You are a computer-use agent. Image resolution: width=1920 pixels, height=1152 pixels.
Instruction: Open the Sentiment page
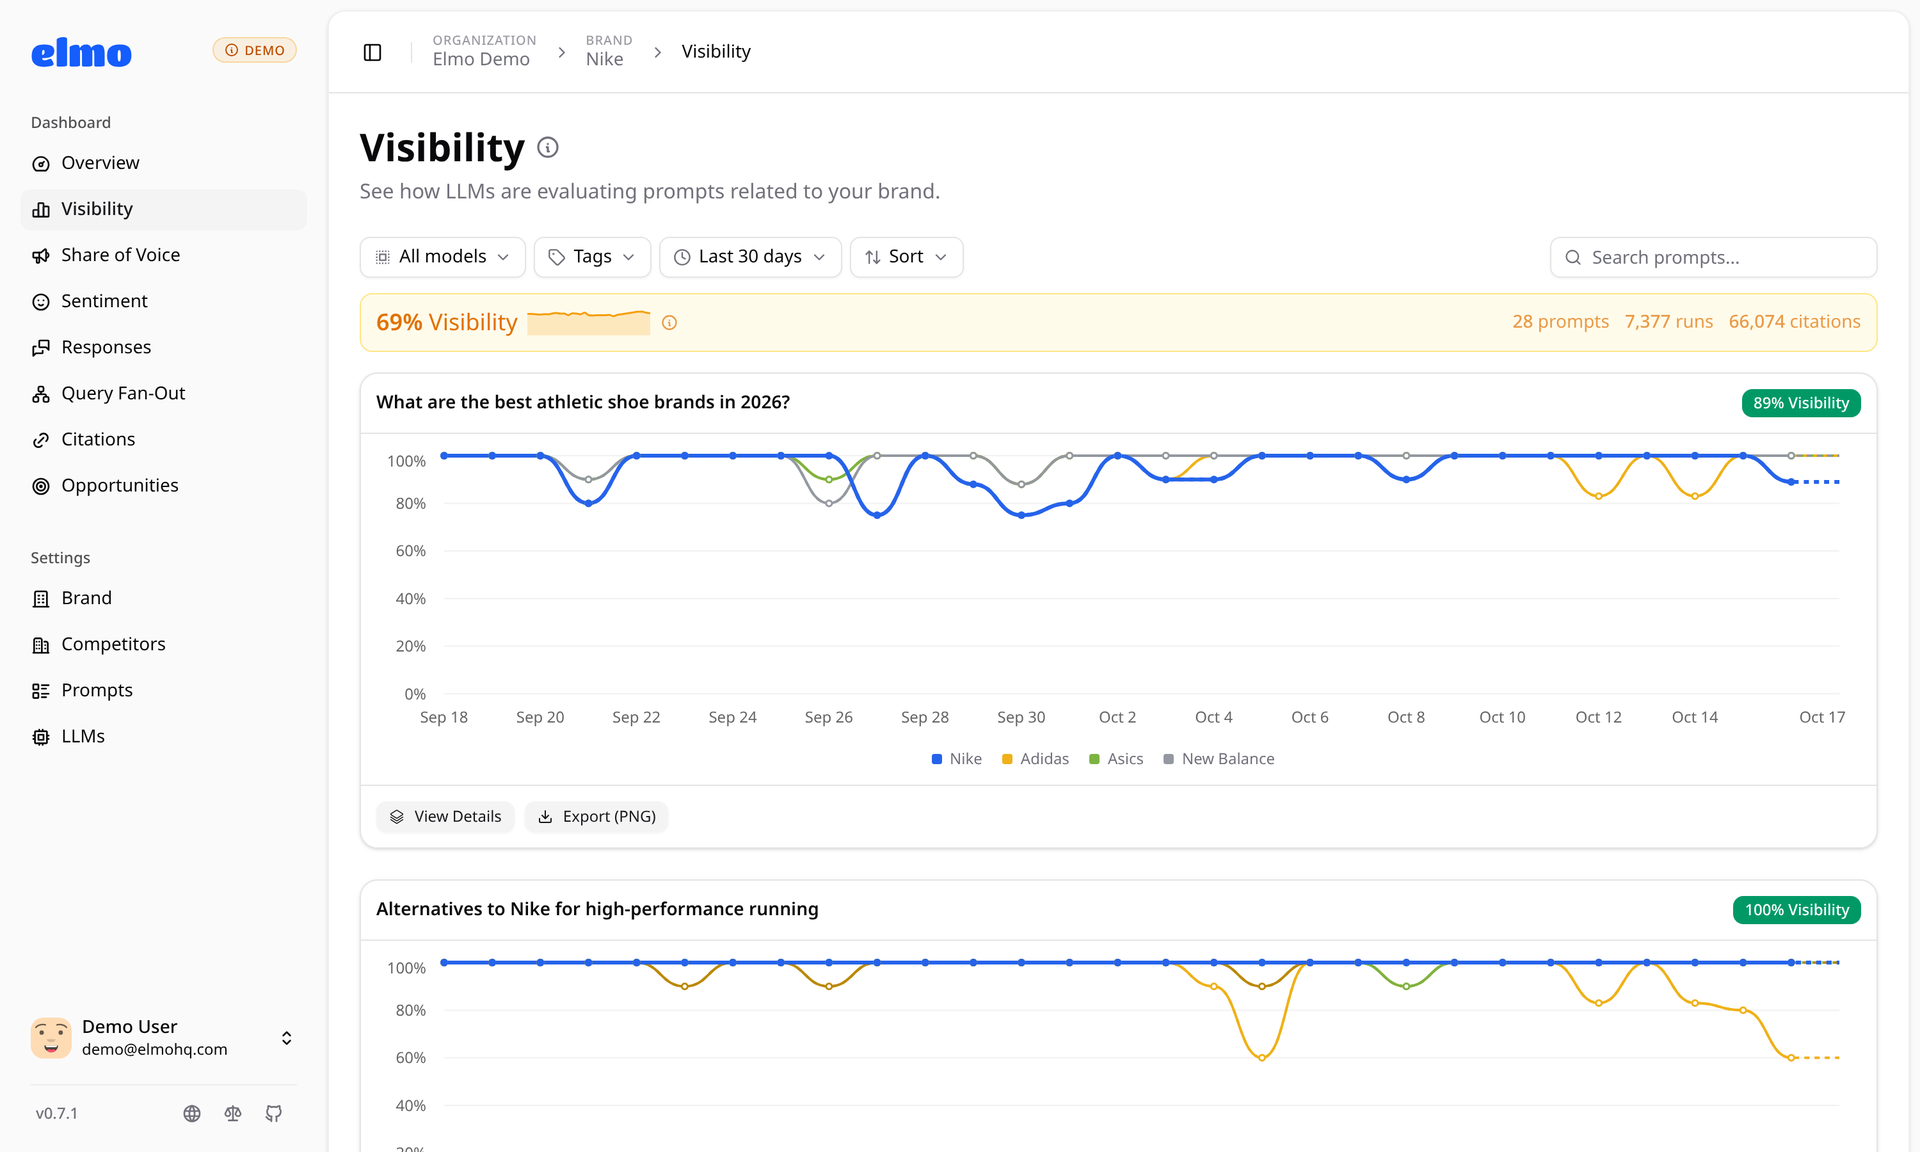click(164, 301)
